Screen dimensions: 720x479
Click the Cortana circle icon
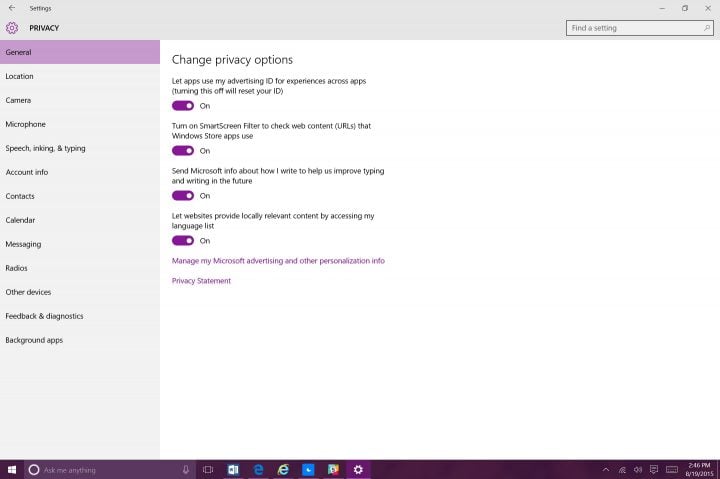click(34, 470)
